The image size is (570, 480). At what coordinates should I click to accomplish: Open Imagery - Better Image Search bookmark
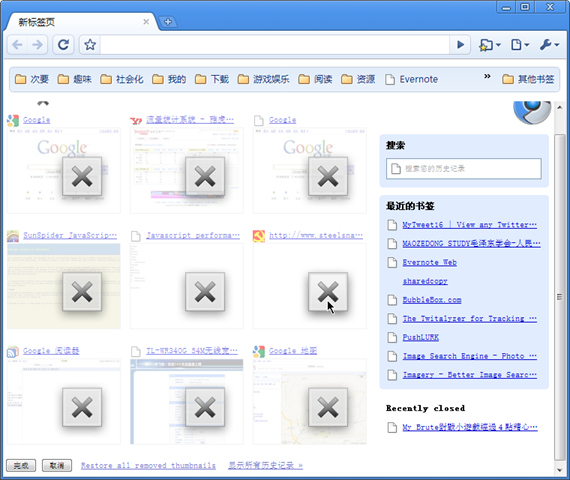pos(469,375)
